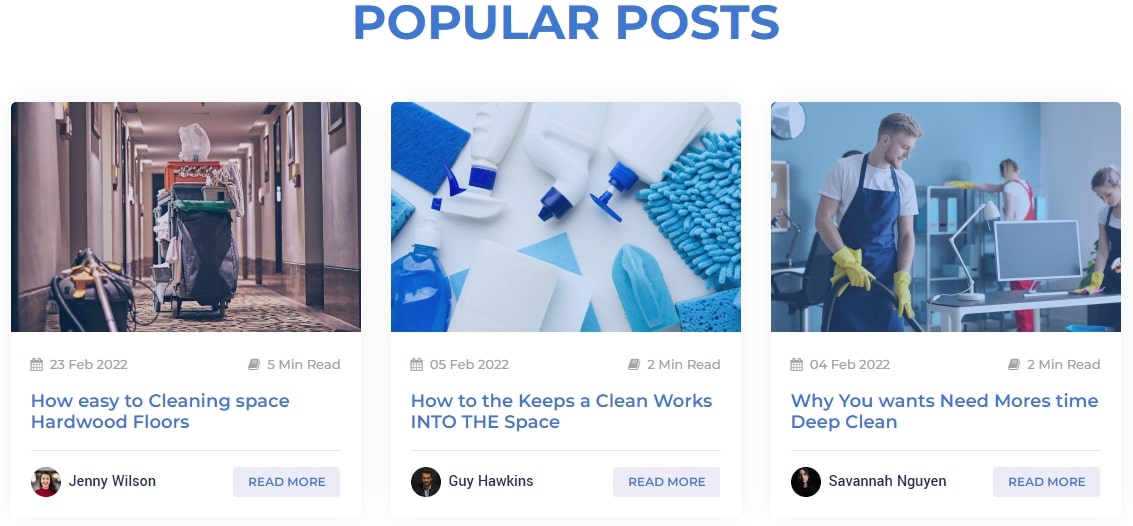
Task: Open Savannah Nguyen's avatar picture
Action: pos(806,481)
